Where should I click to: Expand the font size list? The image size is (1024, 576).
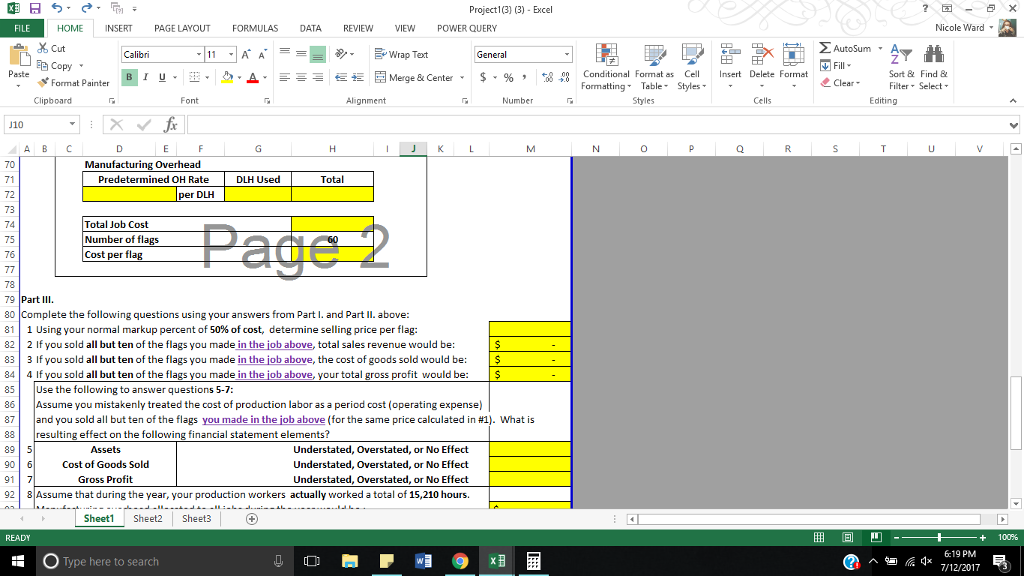tap(231, 54)
